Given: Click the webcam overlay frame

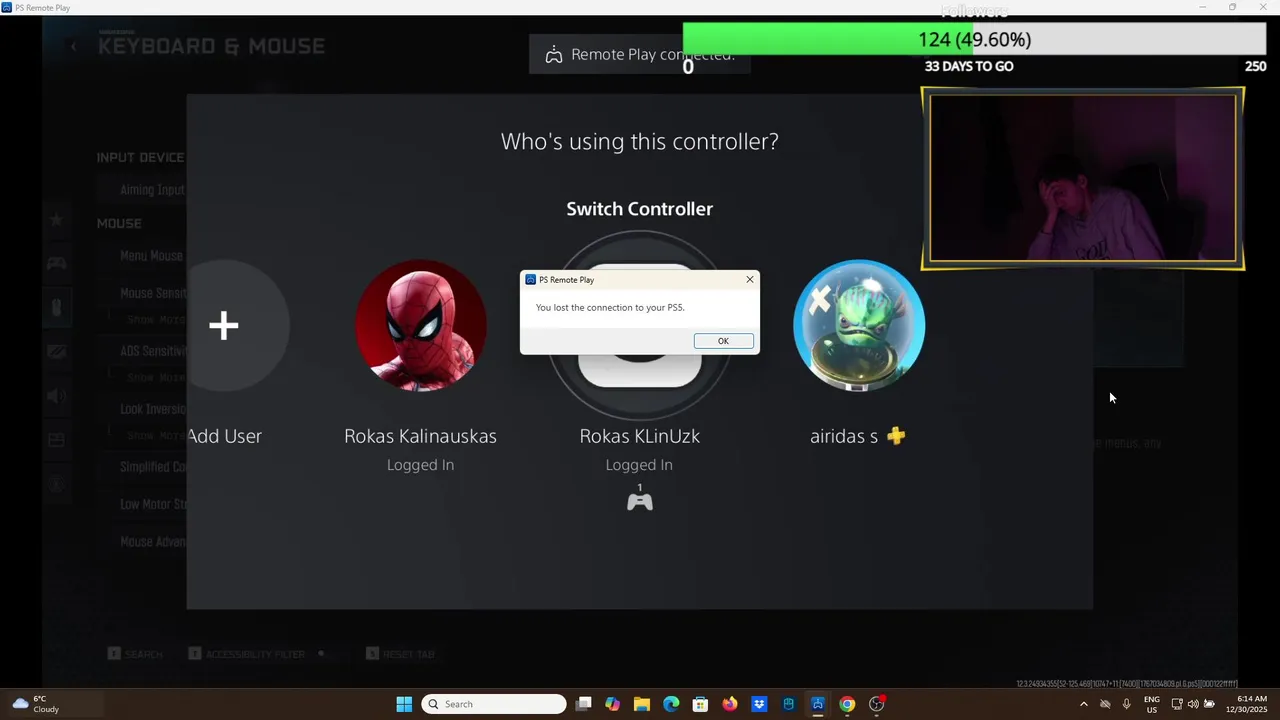Looking at the screenshot, I should point(1083,178).
